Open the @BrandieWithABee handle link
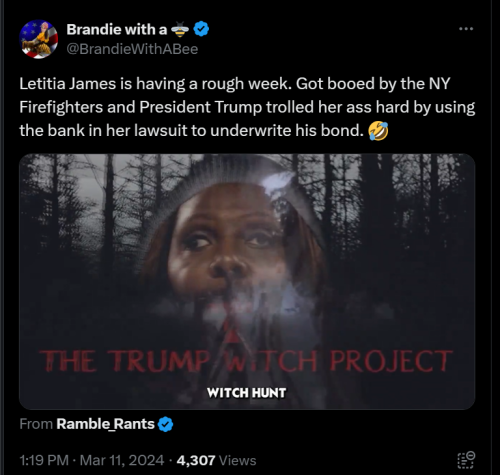 132,49
